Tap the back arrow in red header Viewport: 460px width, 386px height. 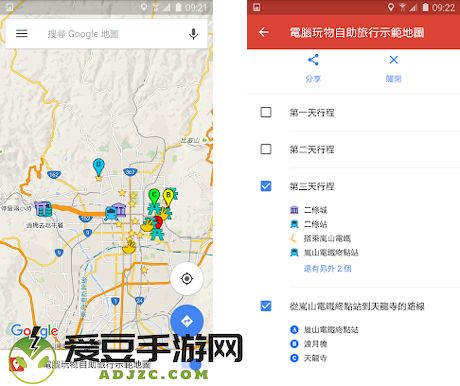tap(264, 32)
